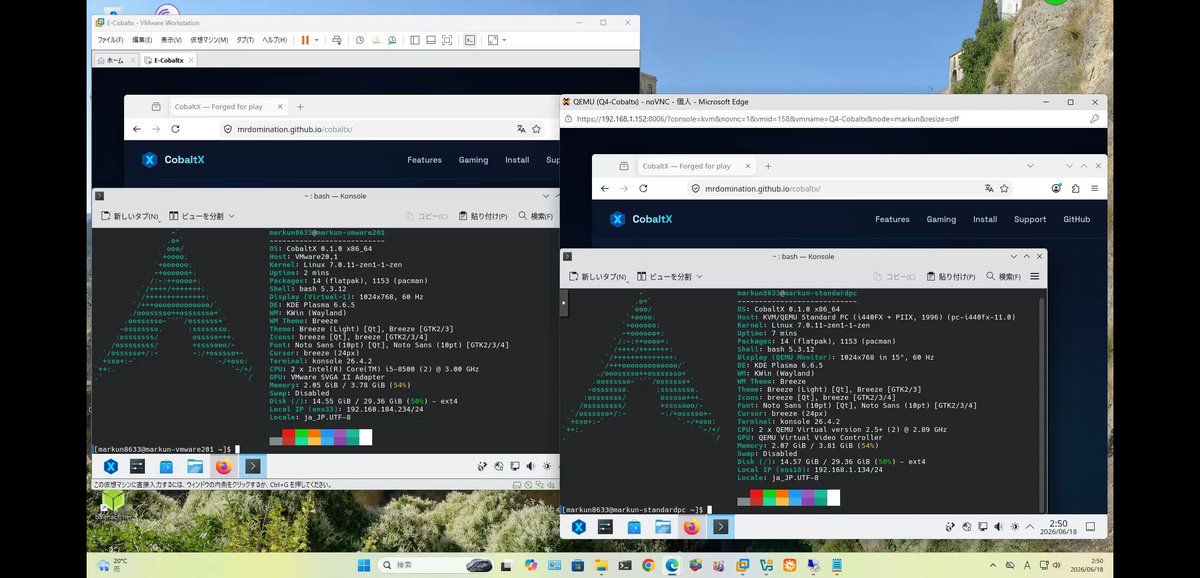Open 編集(E) menu in VMware
This screenshot has height=578, width=1200.
click(142, 40)
